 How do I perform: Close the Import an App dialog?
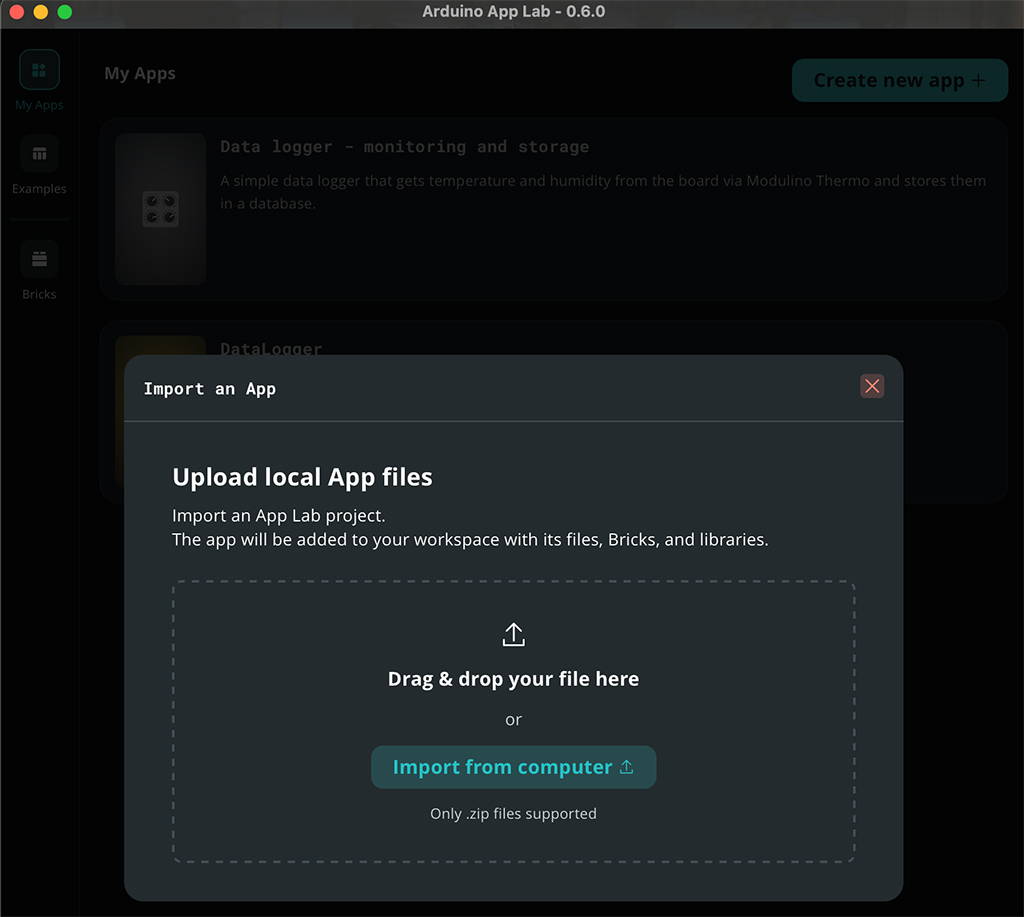pyautogui.click(x=872, y=386)
